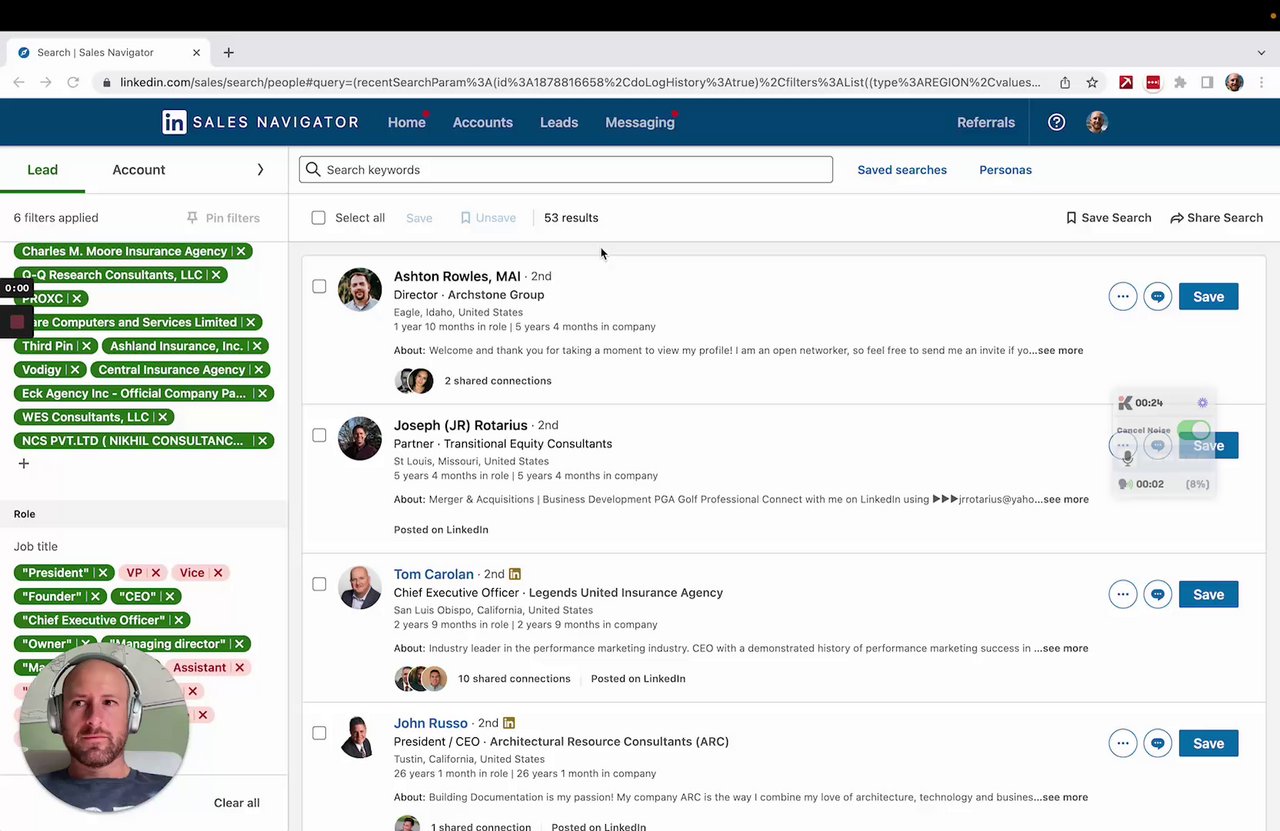Open Leads in the navigation bar

559,122
